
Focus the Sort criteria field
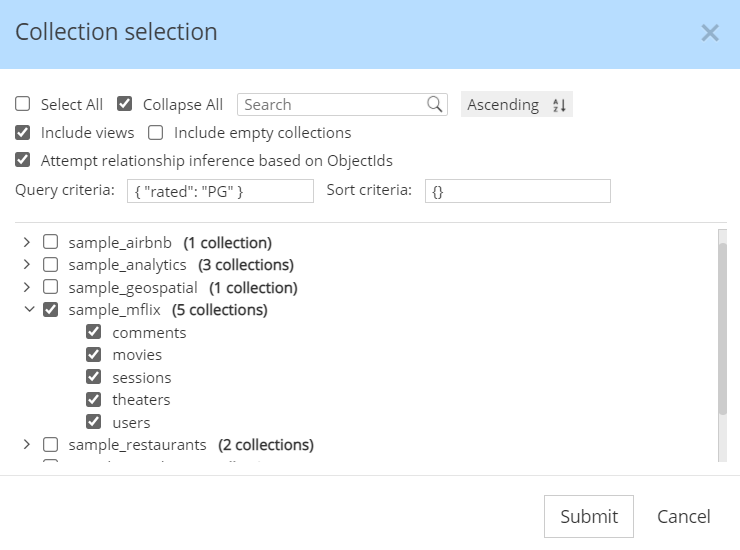pos(517,191)
